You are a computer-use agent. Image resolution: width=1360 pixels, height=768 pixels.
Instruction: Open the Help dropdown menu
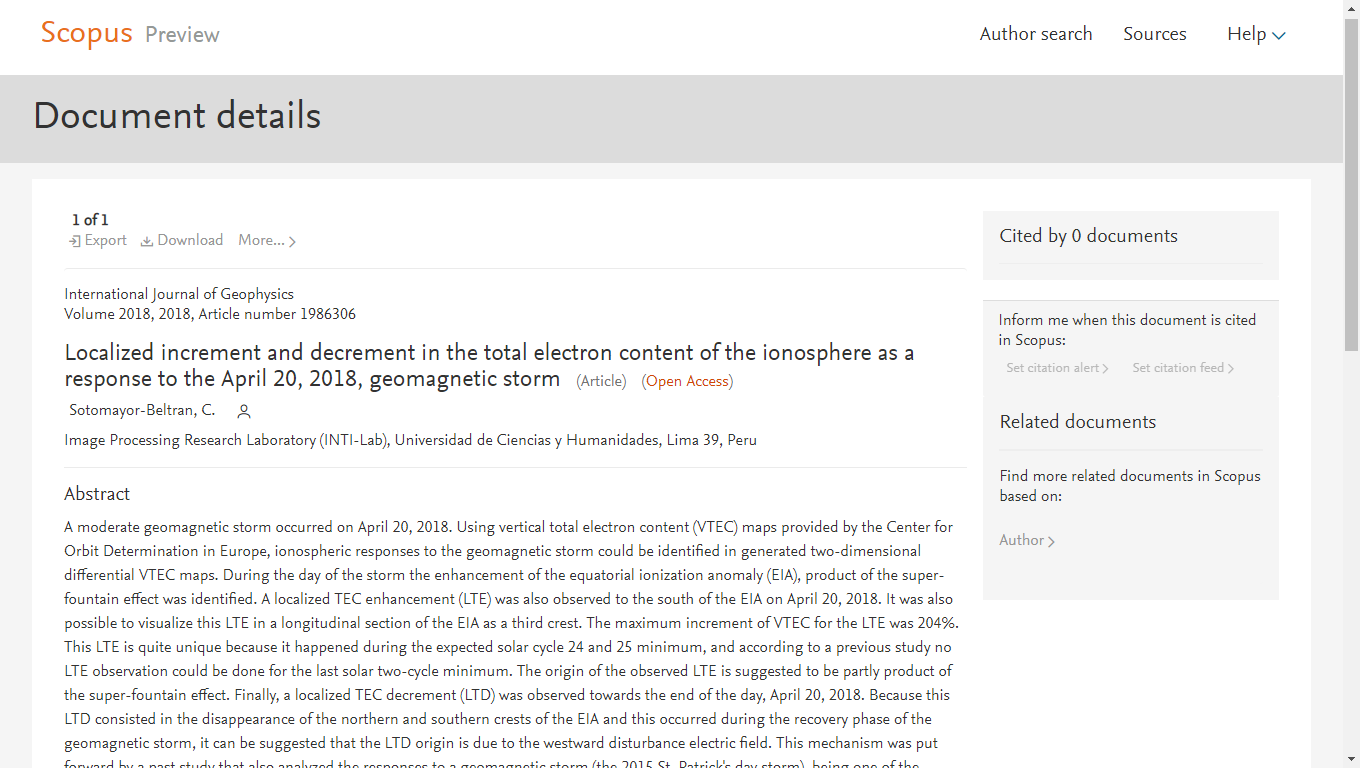(x=1256, y=34)
